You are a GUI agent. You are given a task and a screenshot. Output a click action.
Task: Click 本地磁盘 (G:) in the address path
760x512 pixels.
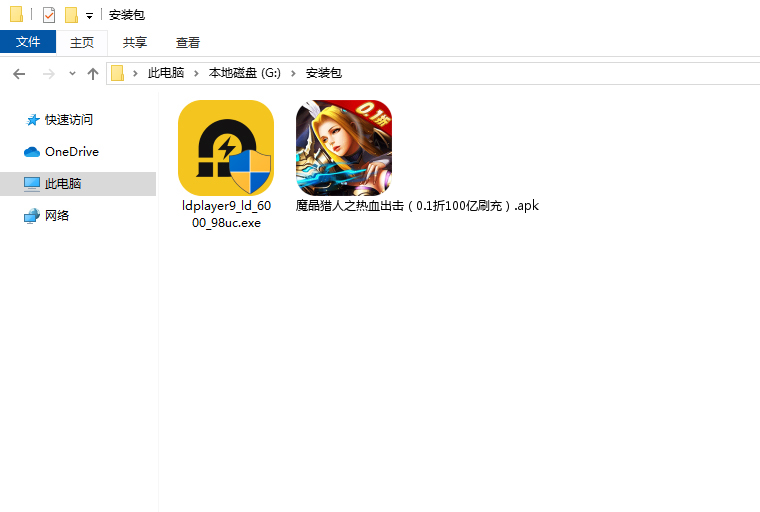coord(244,74)
